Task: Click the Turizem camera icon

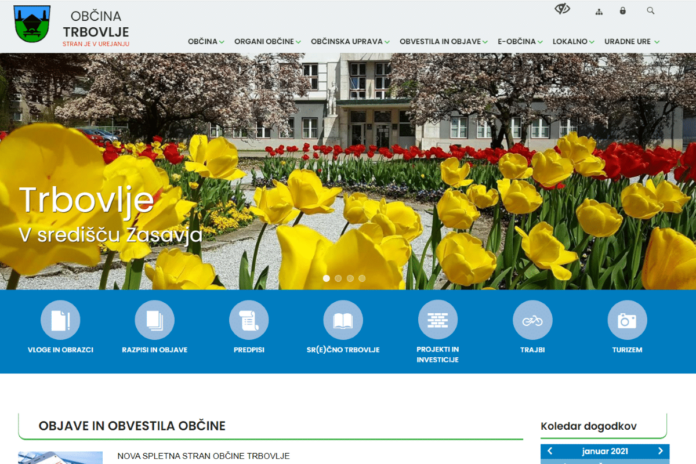Action: point(627,320)
